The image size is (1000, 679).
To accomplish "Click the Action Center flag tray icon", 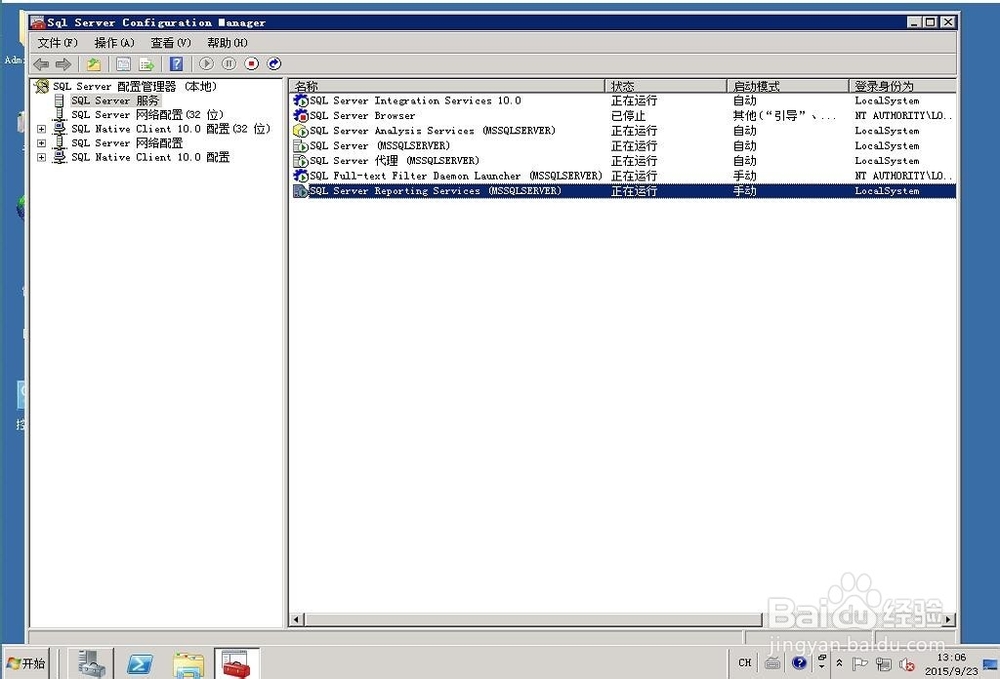I will (860, 664).
